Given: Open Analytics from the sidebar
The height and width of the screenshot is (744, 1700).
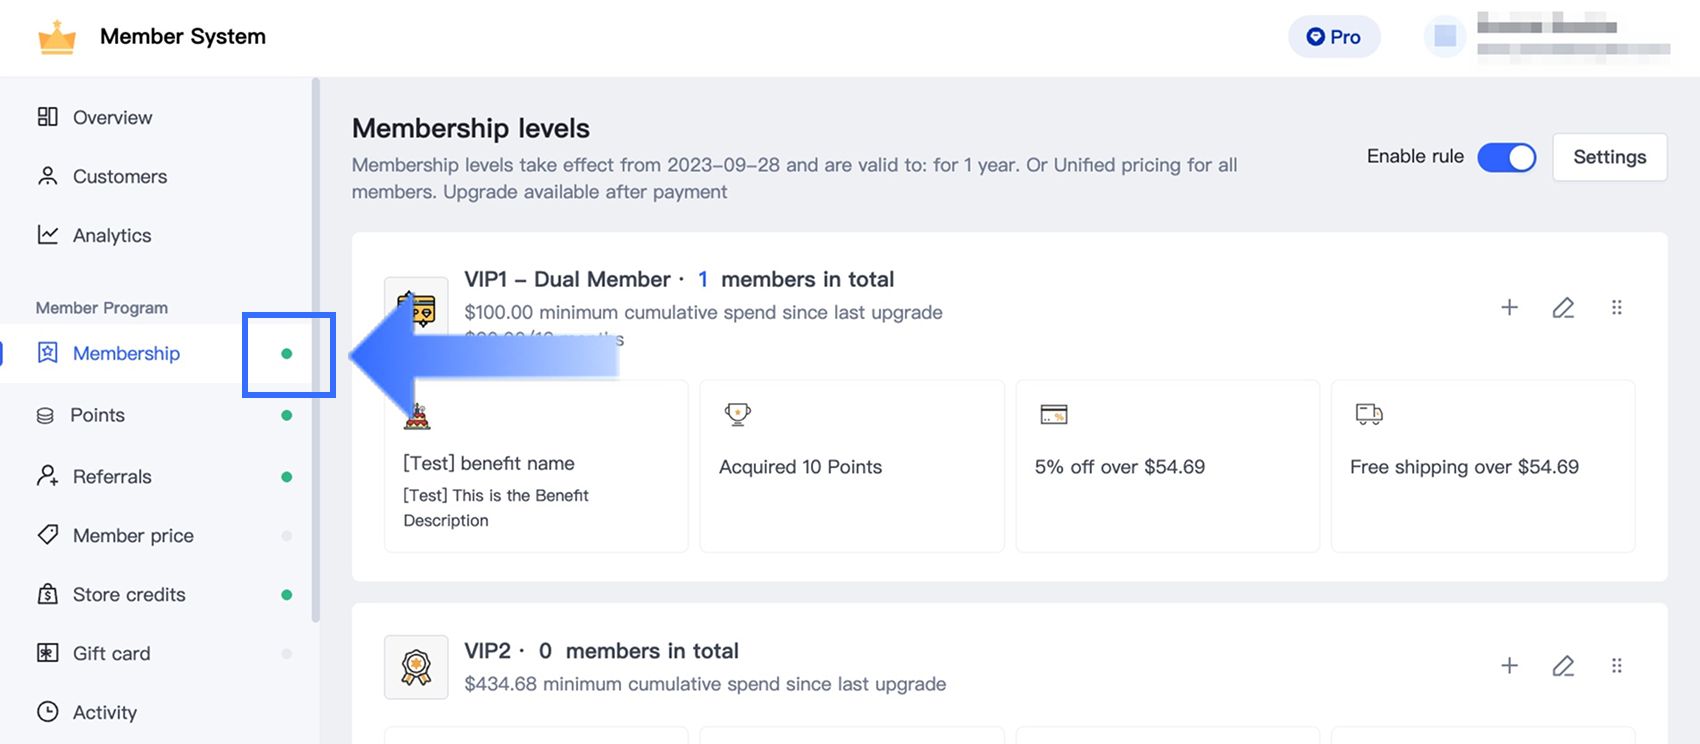Looking at the screenshot, I should point(112,235).
